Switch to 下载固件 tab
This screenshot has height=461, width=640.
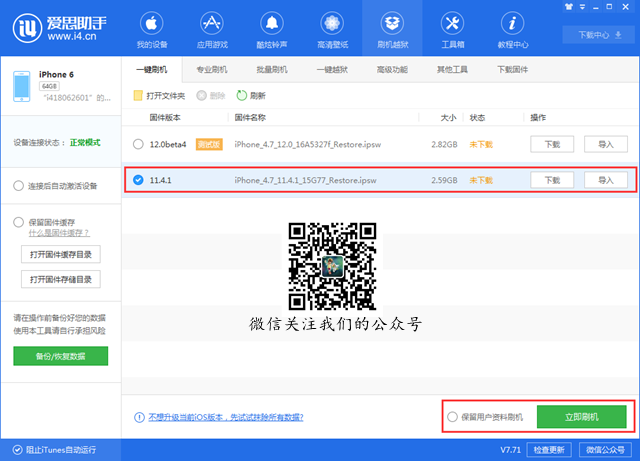tap(513, 70)
